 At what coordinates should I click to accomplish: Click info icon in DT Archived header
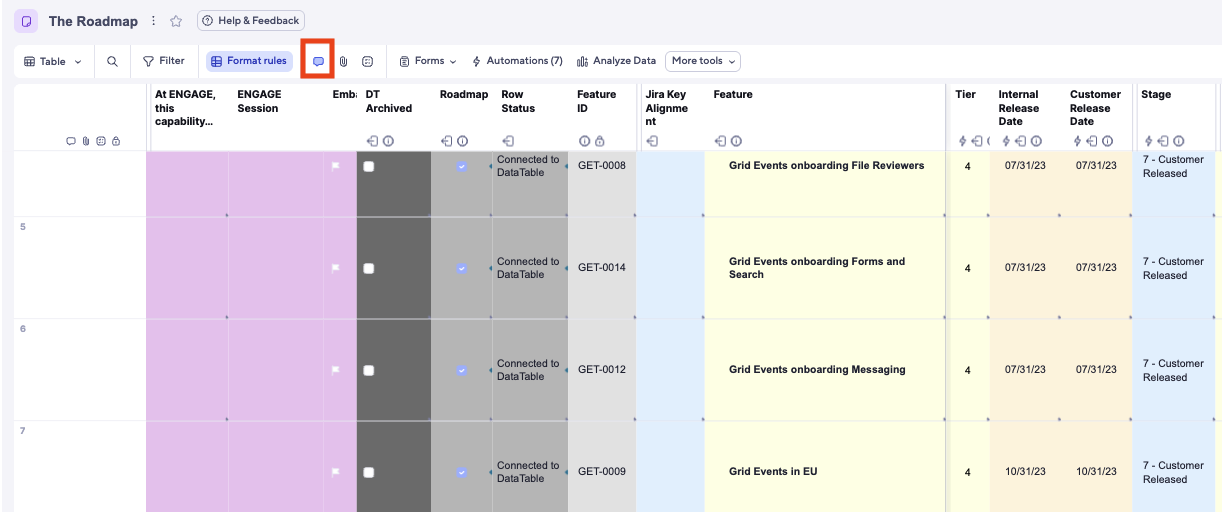388,141
